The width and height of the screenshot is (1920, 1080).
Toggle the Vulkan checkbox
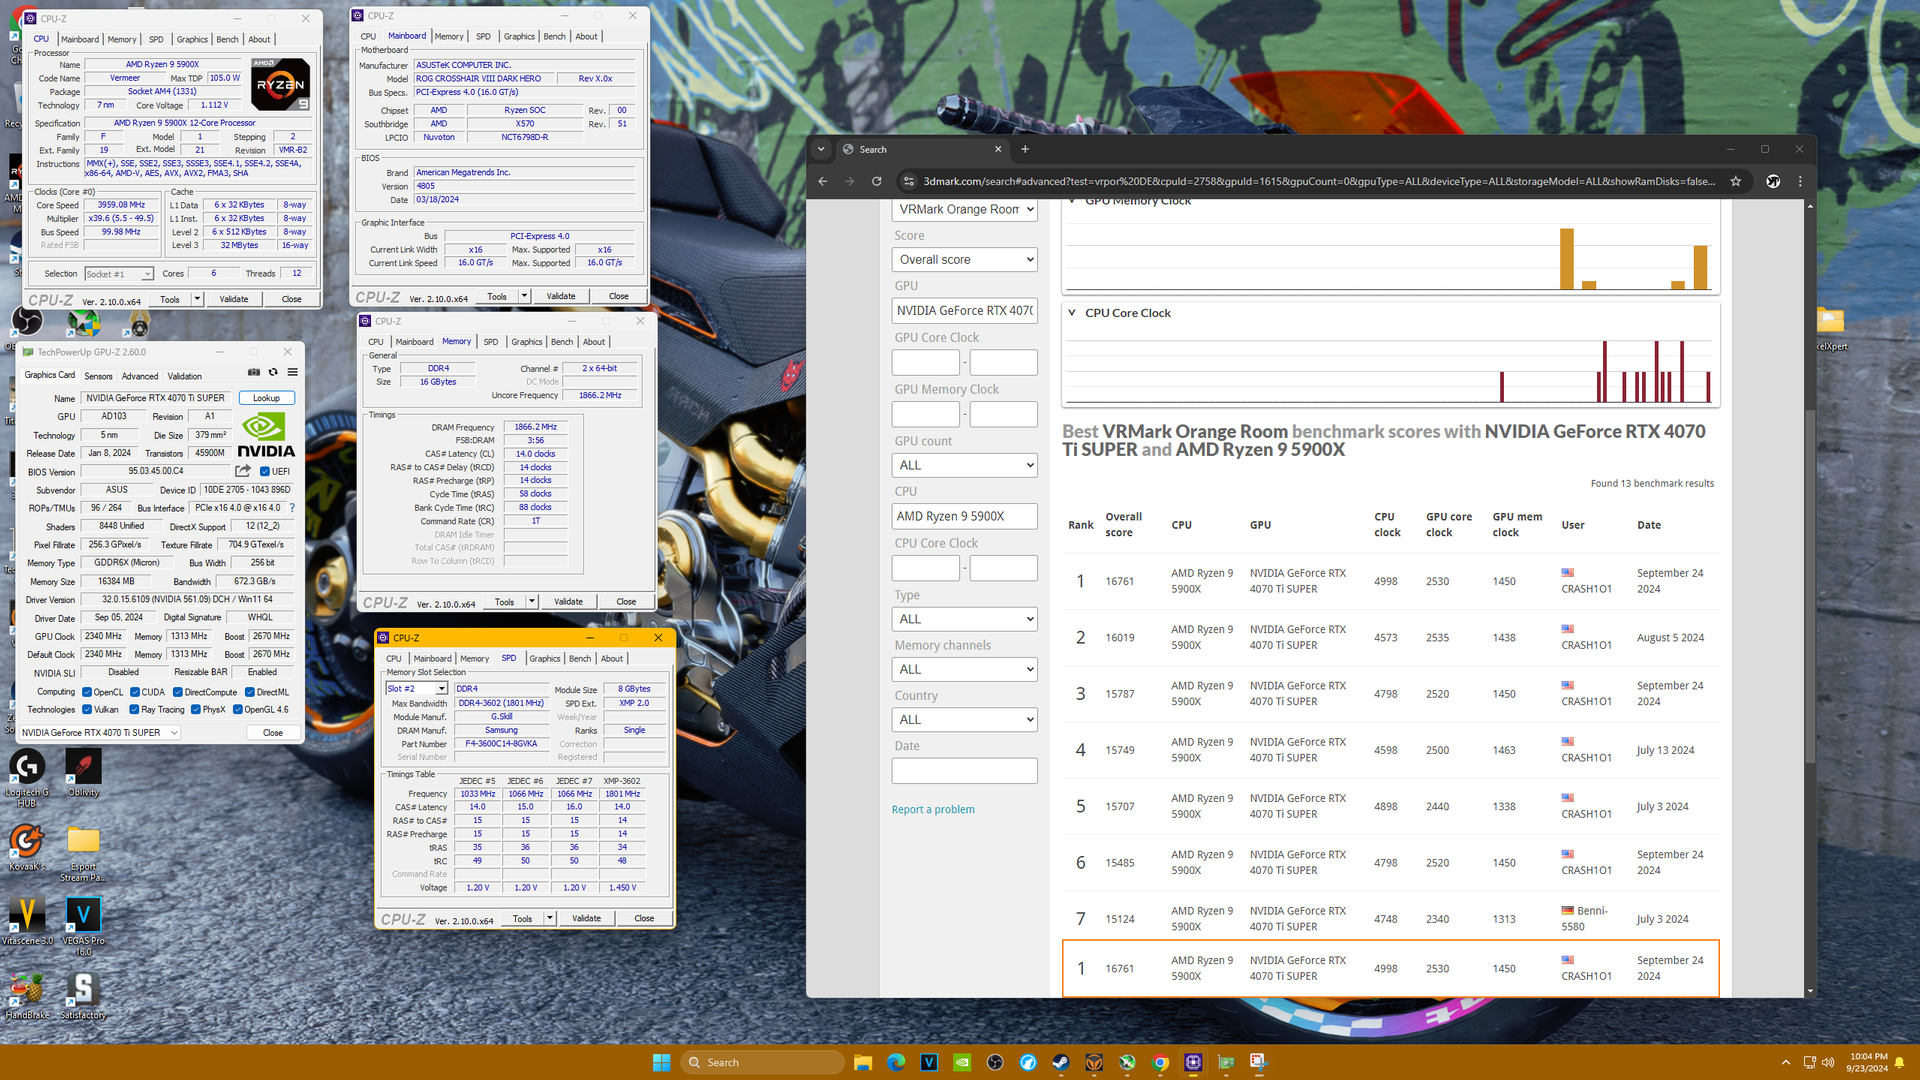coord(87,709)
